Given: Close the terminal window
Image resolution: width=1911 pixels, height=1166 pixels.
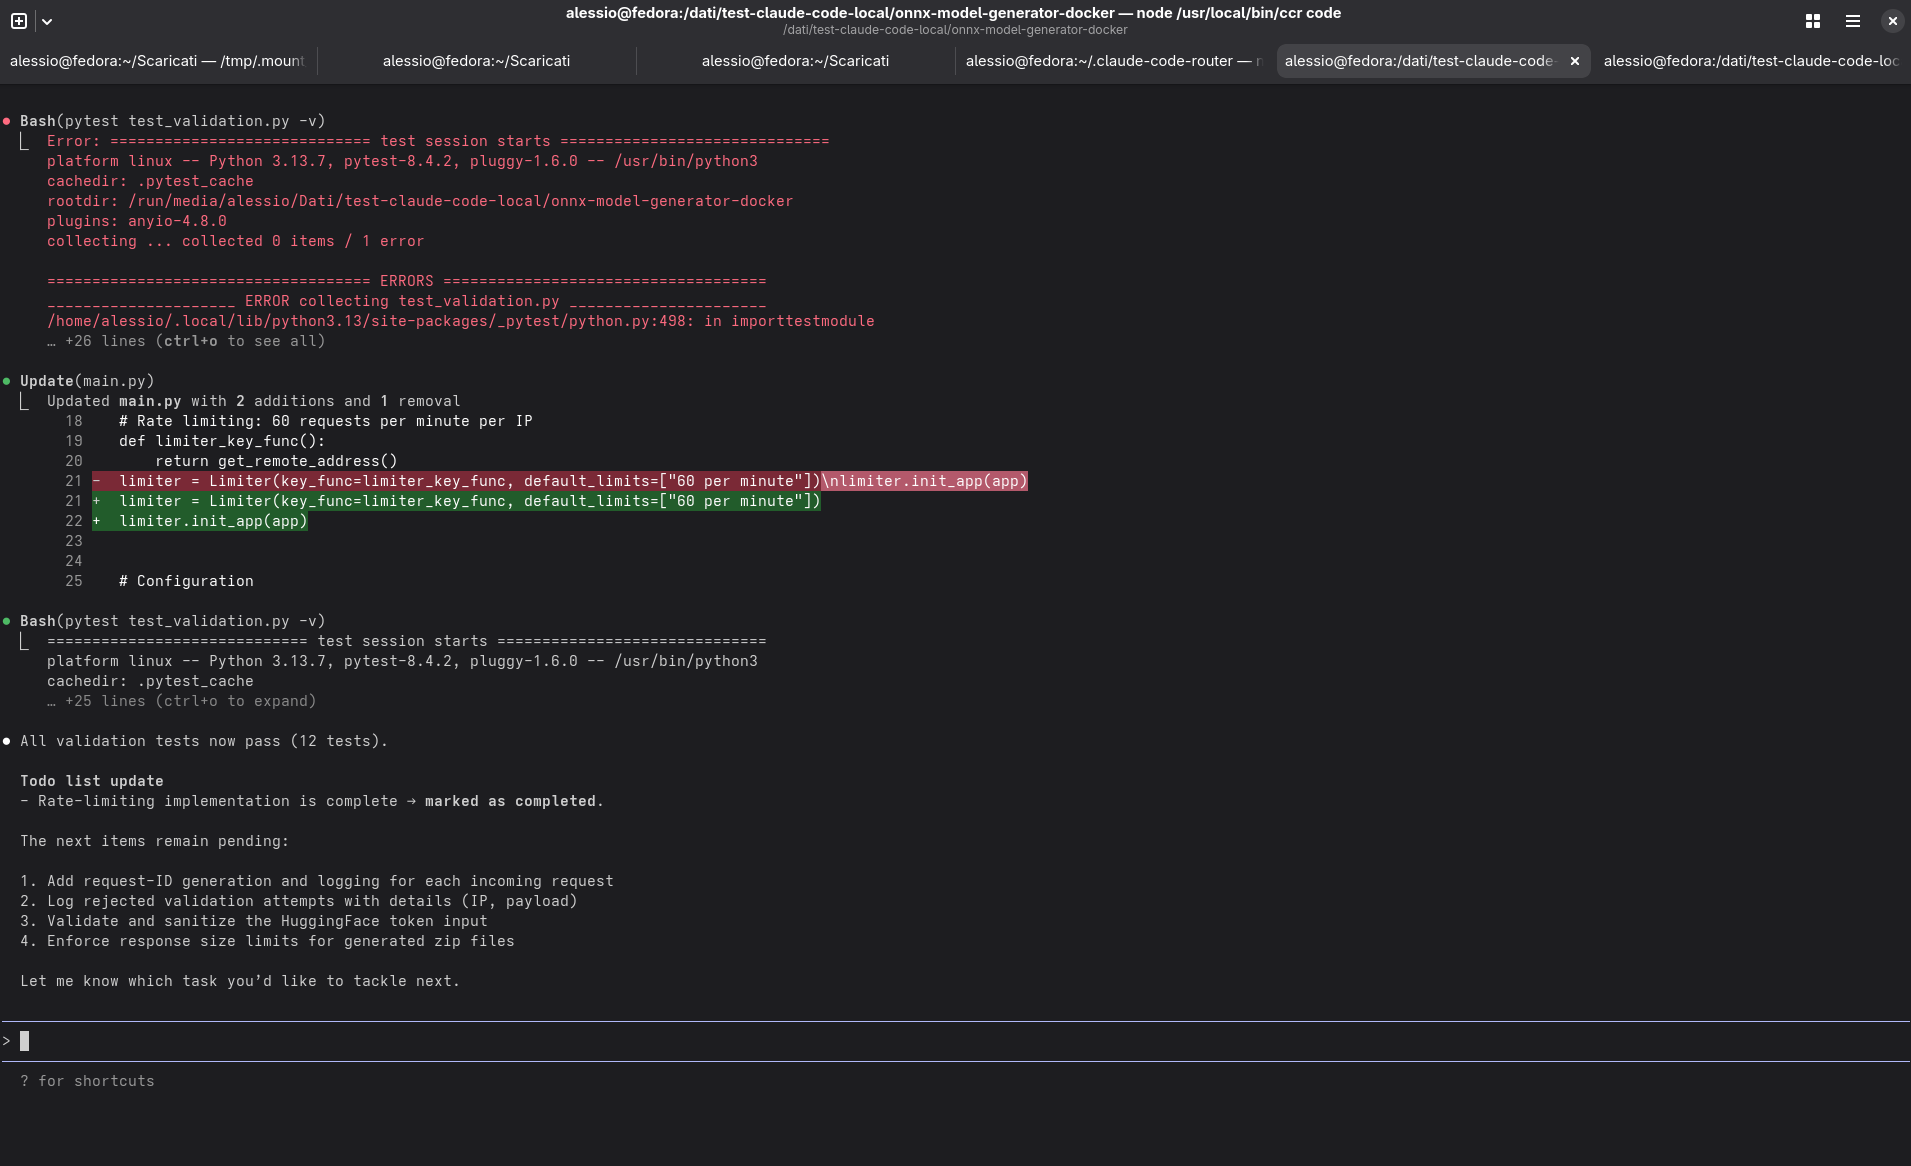Looking at the screenshot, I should click(x=1892, y=21).
